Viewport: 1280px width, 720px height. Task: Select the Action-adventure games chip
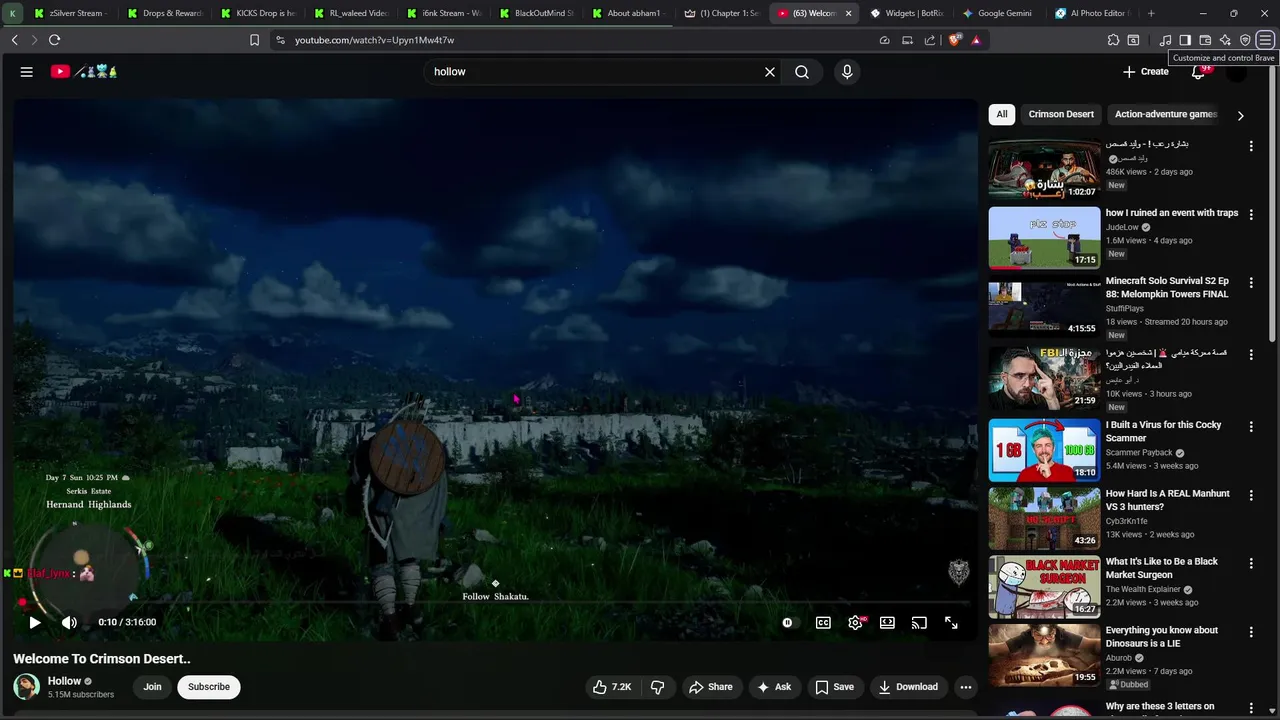(x=1165, y=114)
